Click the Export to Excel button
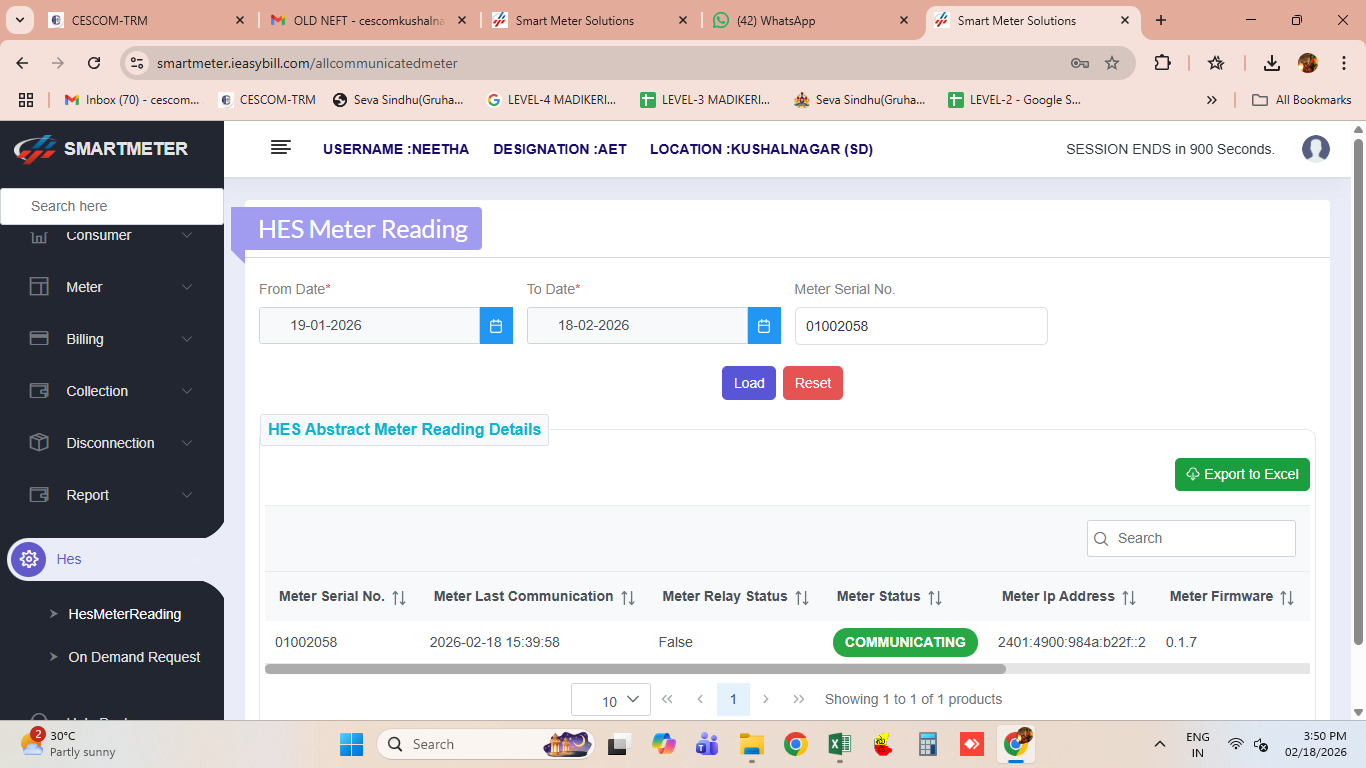This screenshot has width=1366, height=768. click(x=1242, y=474)
